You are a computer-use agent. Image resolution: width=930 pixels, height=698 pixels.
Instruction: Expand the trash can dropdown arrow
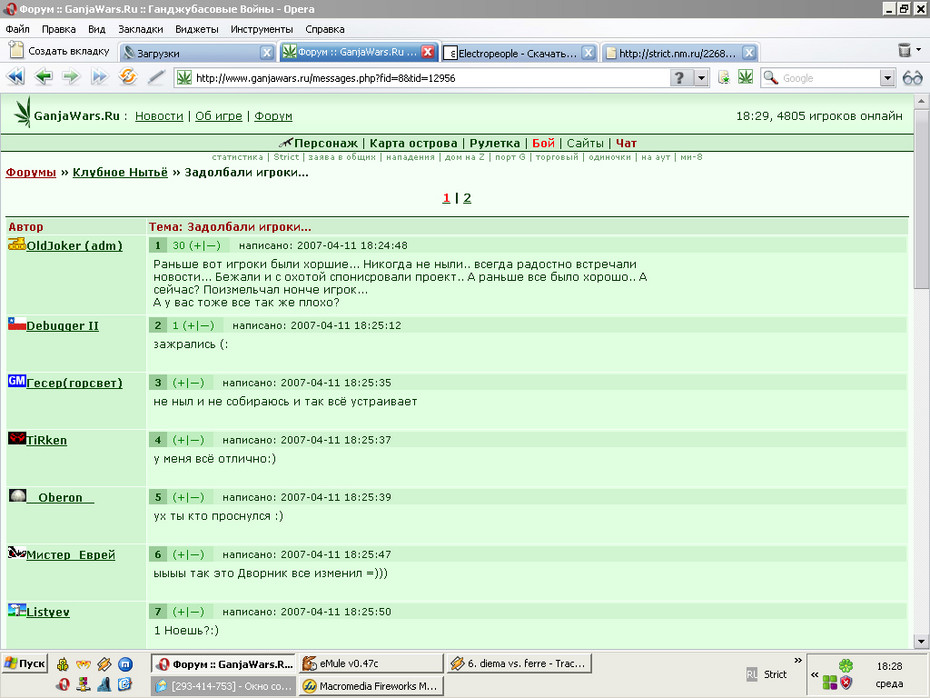point(919,50)
